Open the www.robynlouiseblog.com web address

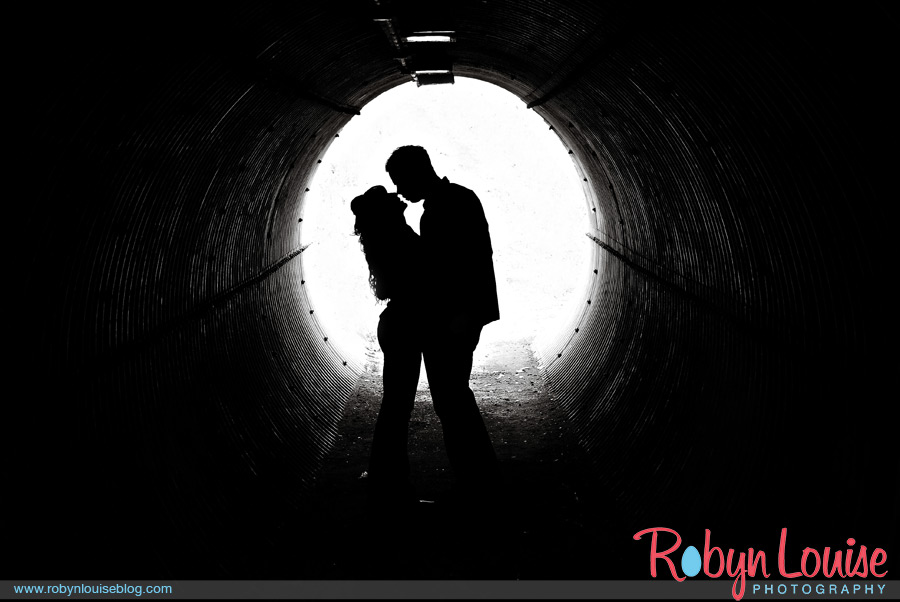93,589
